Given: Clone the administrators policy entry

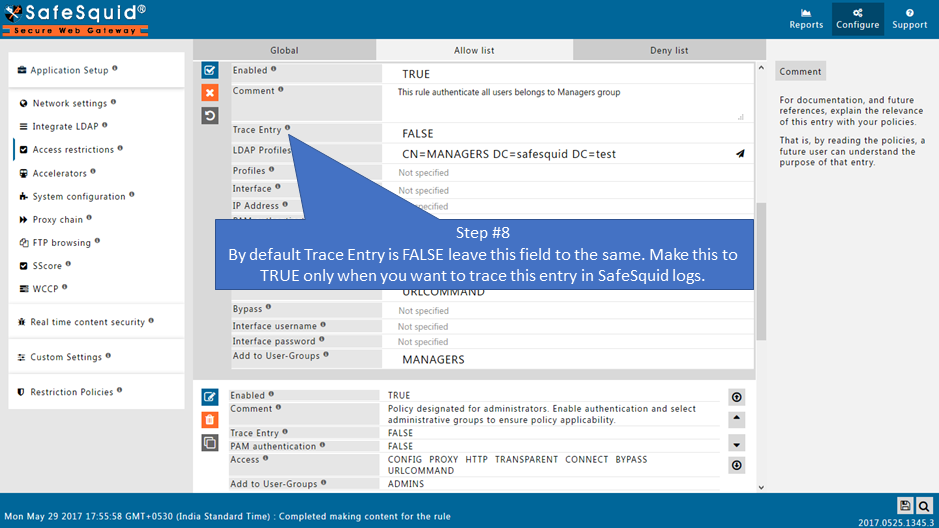Looking at the screenshot, I should click(x=210, y=443).
